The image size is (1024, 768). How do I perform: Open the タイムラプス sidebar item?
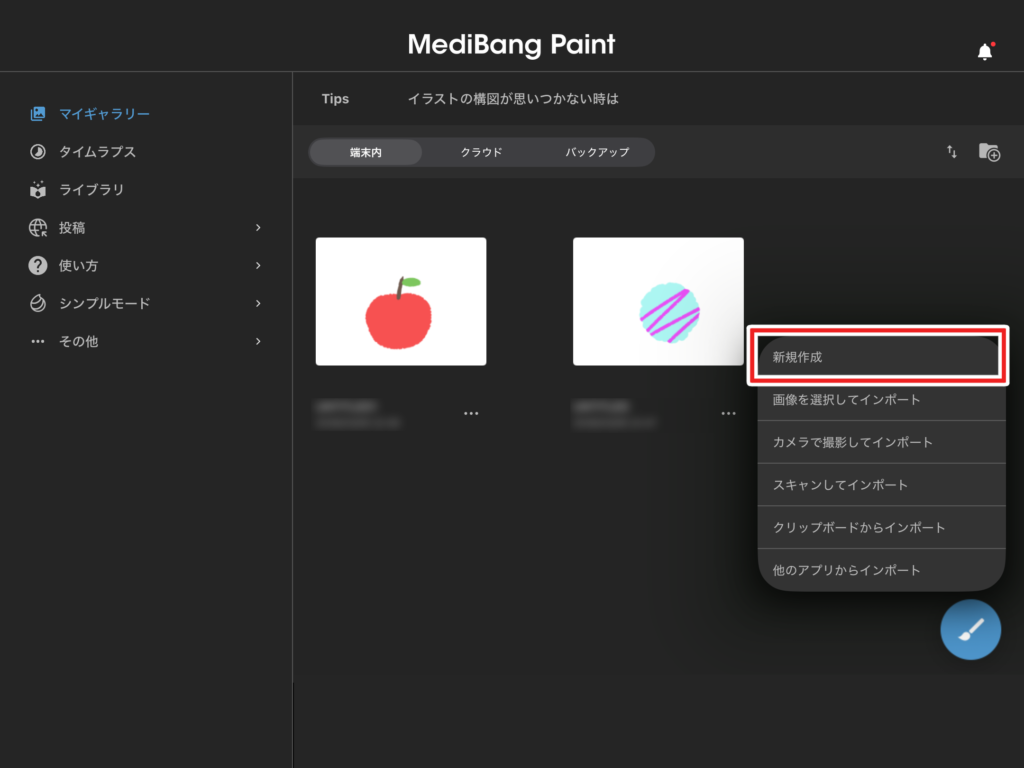pos(97,152)
